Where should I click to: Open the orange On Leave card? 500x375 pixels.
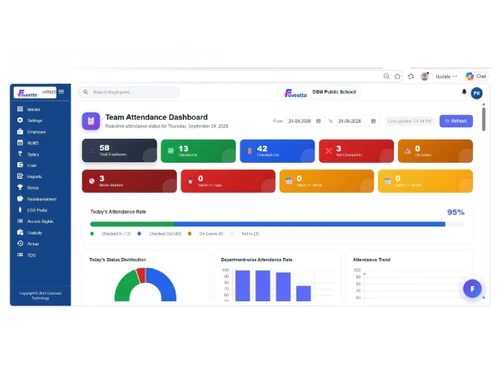[435, 151]
